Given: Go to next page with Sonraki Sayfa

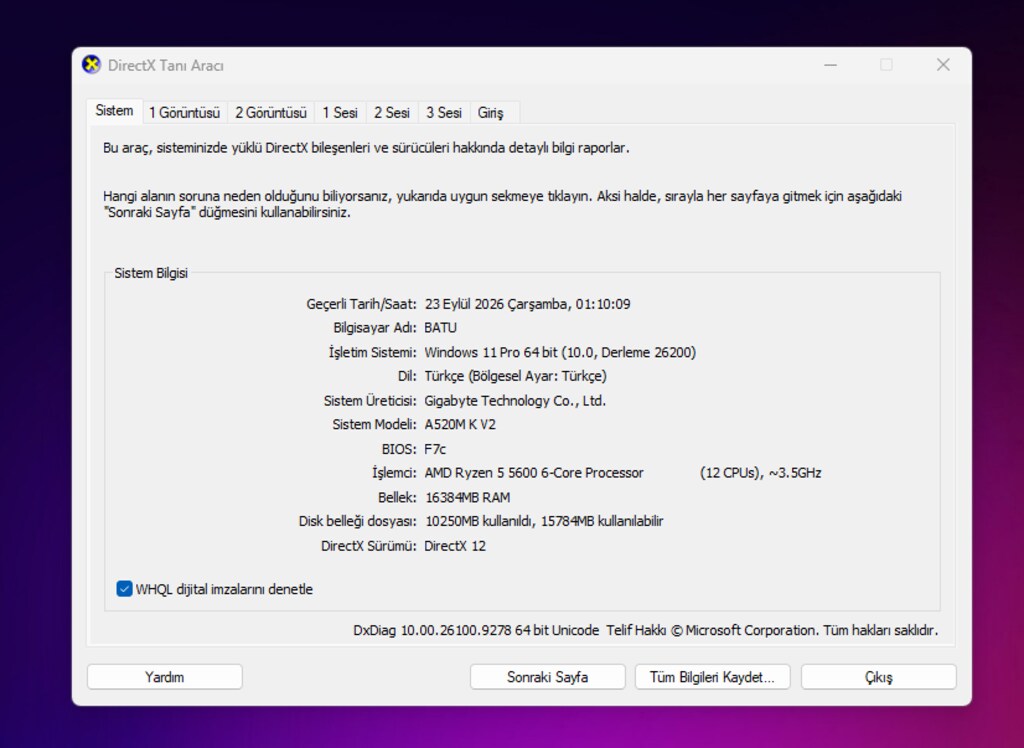Looking at the screenshot, I should [x=547, y=677].
